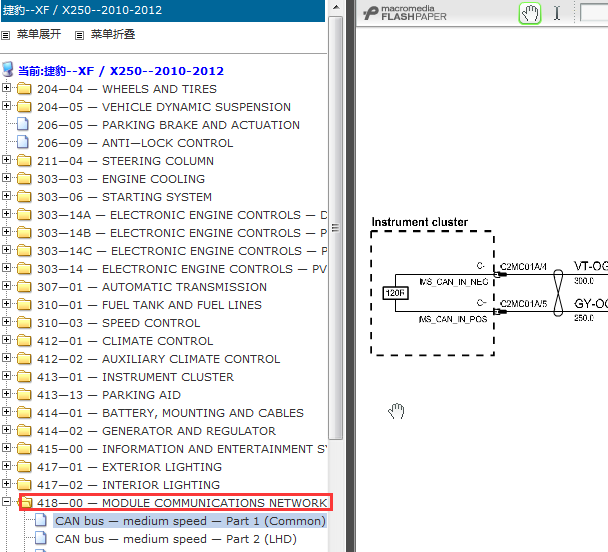608x552 pixels.
Task: Click open folder icon of 418—00 Module Communications
Action: coord(26,502)
